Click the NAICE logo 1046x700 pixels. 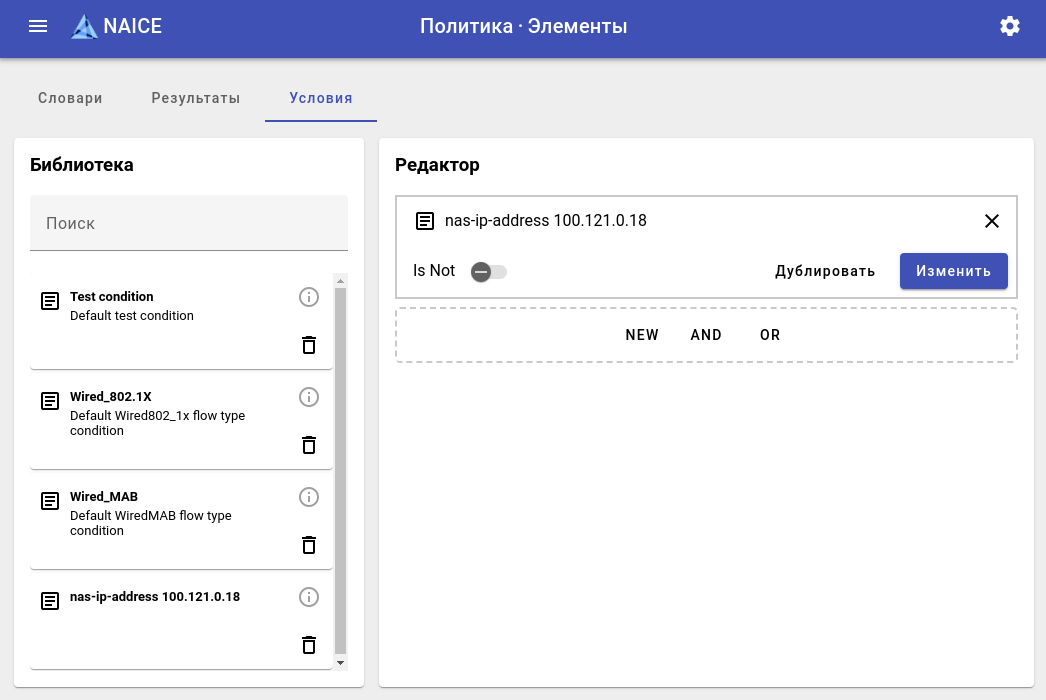coord(117,27)
